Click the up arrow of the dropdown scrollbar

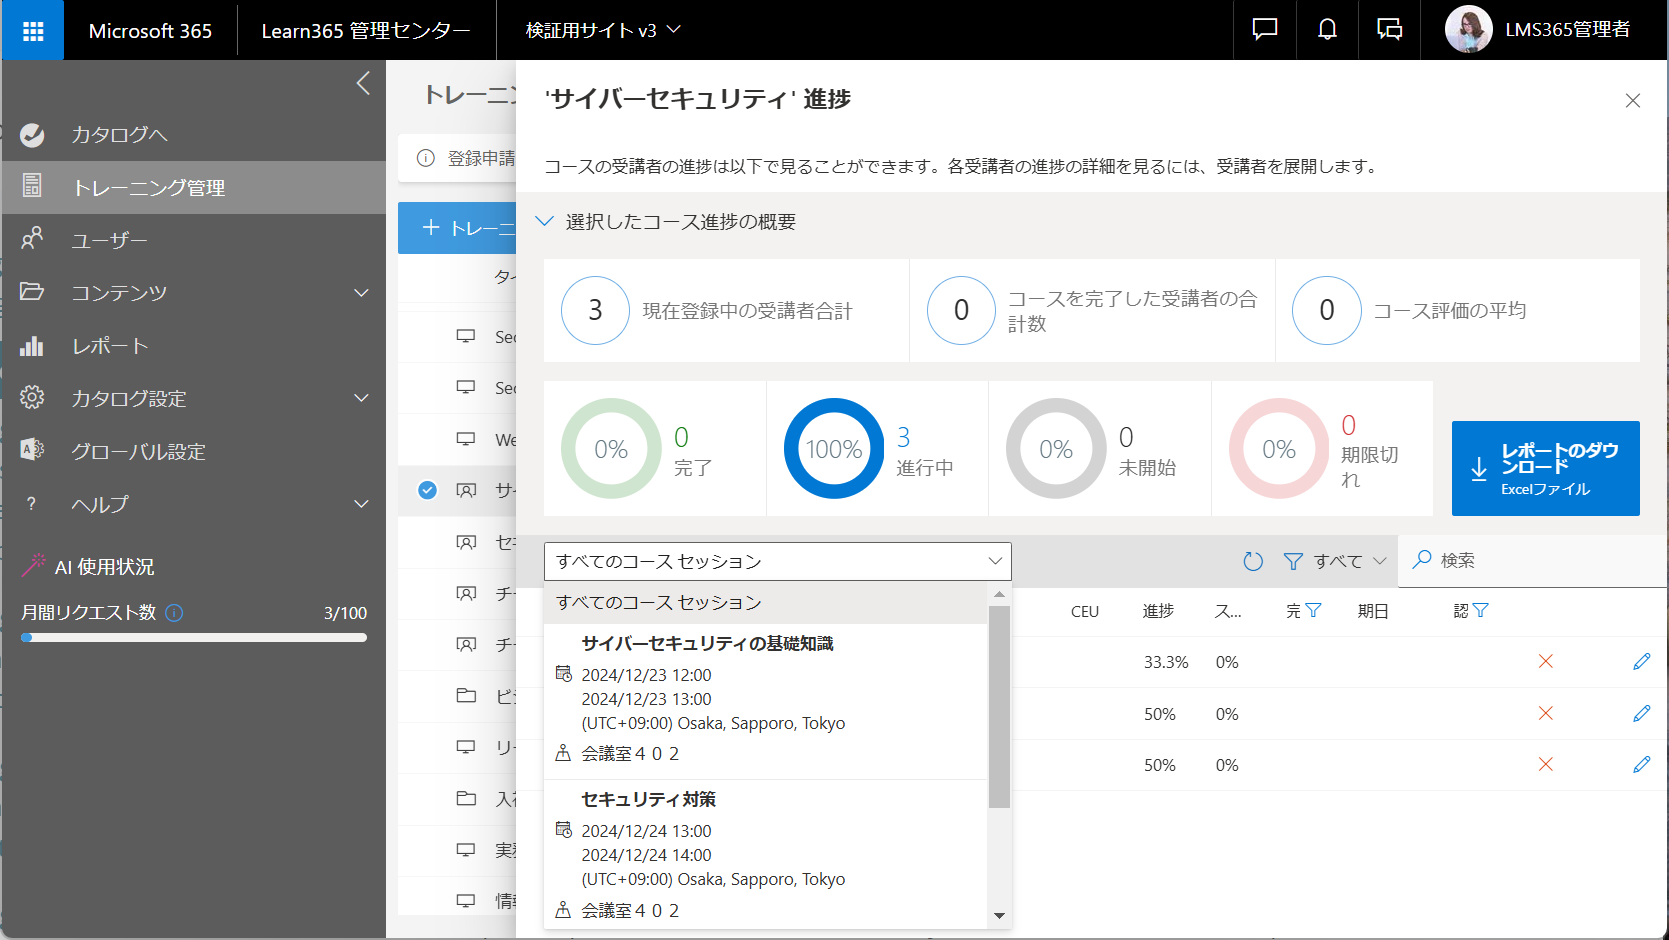point(999,595)
